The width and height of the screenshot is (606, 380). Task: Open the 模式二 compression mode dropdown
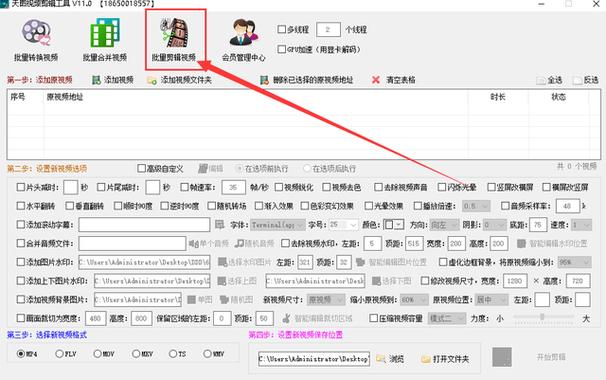(x=447, y=319)
